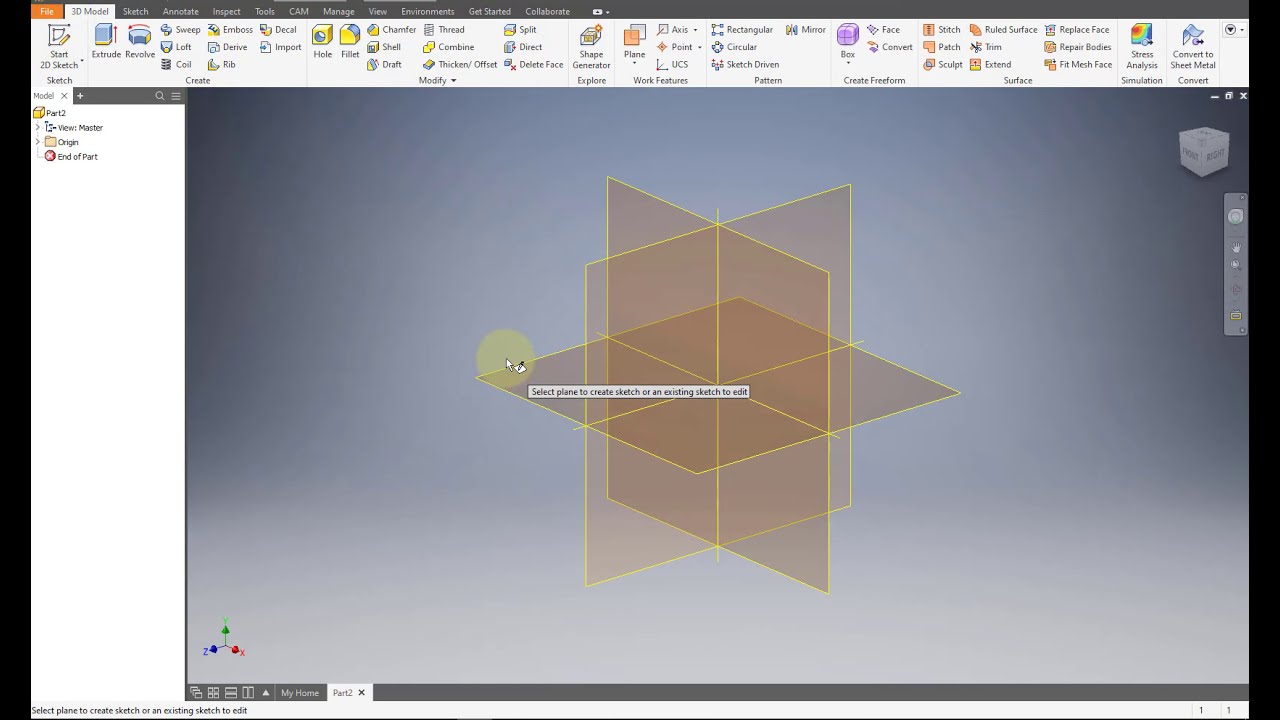Viewport: 1280px width, 720px height.
Task: Activate the Hole tool
Action: click(322, 42)
